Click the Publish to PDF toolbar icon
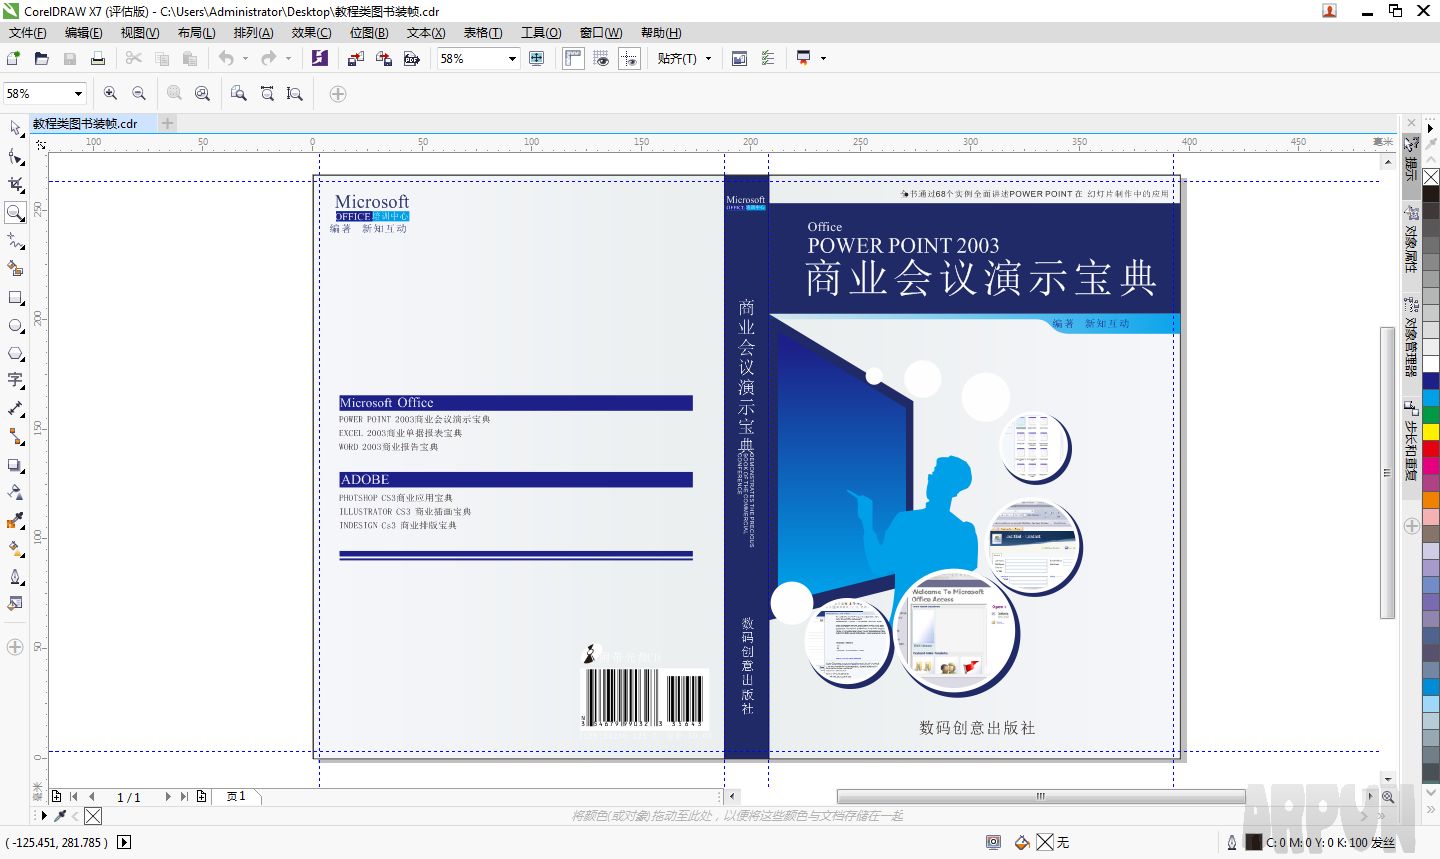Viewport: 1440px width, 859px height. click(412, 58)
